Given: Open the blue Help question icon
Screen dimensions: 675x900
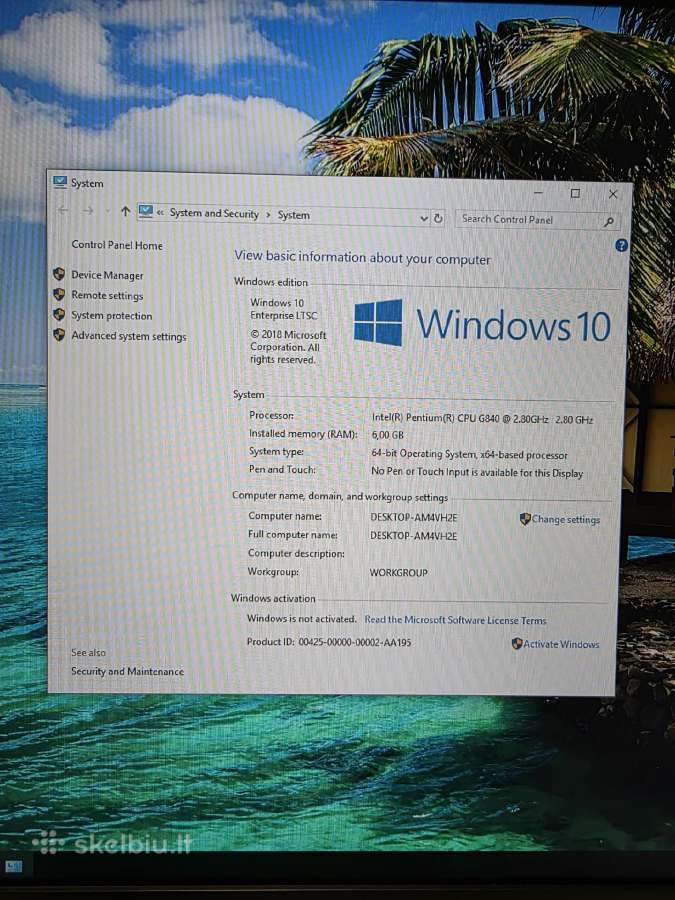Looking at the screenshot, I should pyautogui.click(x=621, y=246).
